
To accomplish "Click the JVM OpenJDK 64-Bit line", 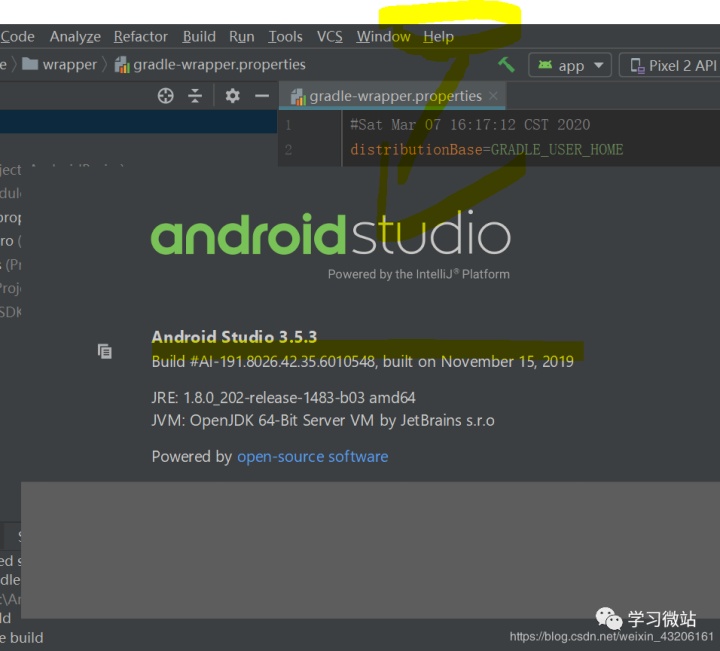I will point(323,421).
